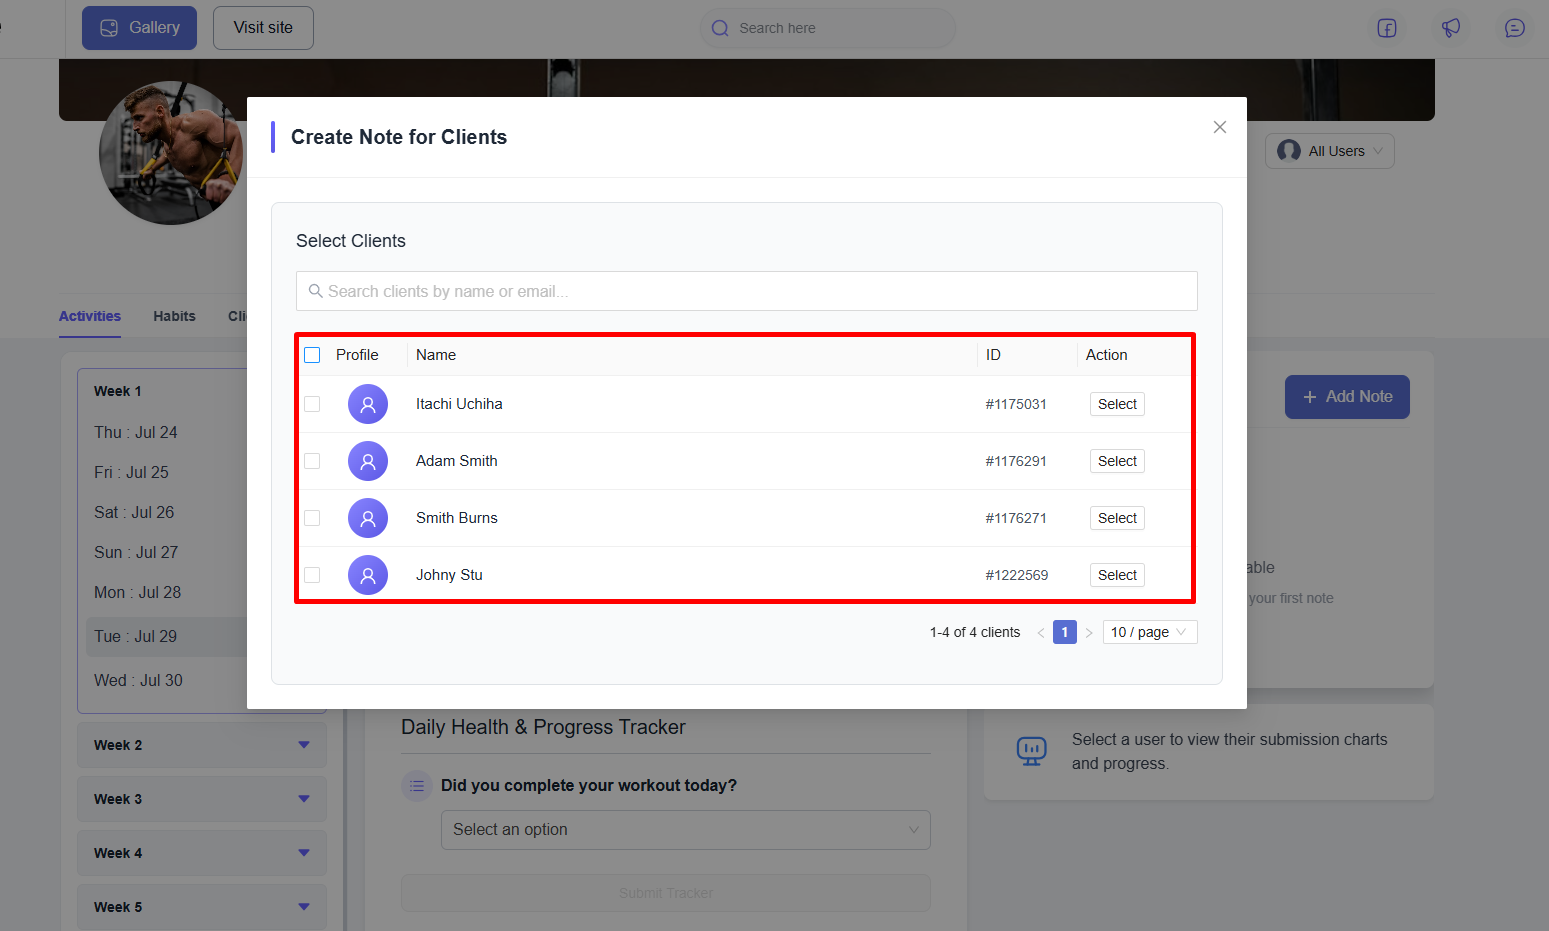Click the Search here field in top bar
The height and width of the screenshot is (931, 1549).
[828, 28]
